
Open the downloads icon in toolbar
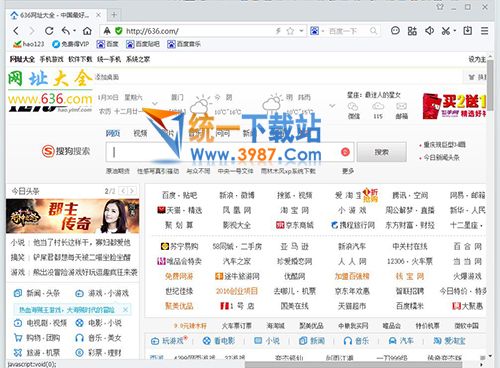468,31
